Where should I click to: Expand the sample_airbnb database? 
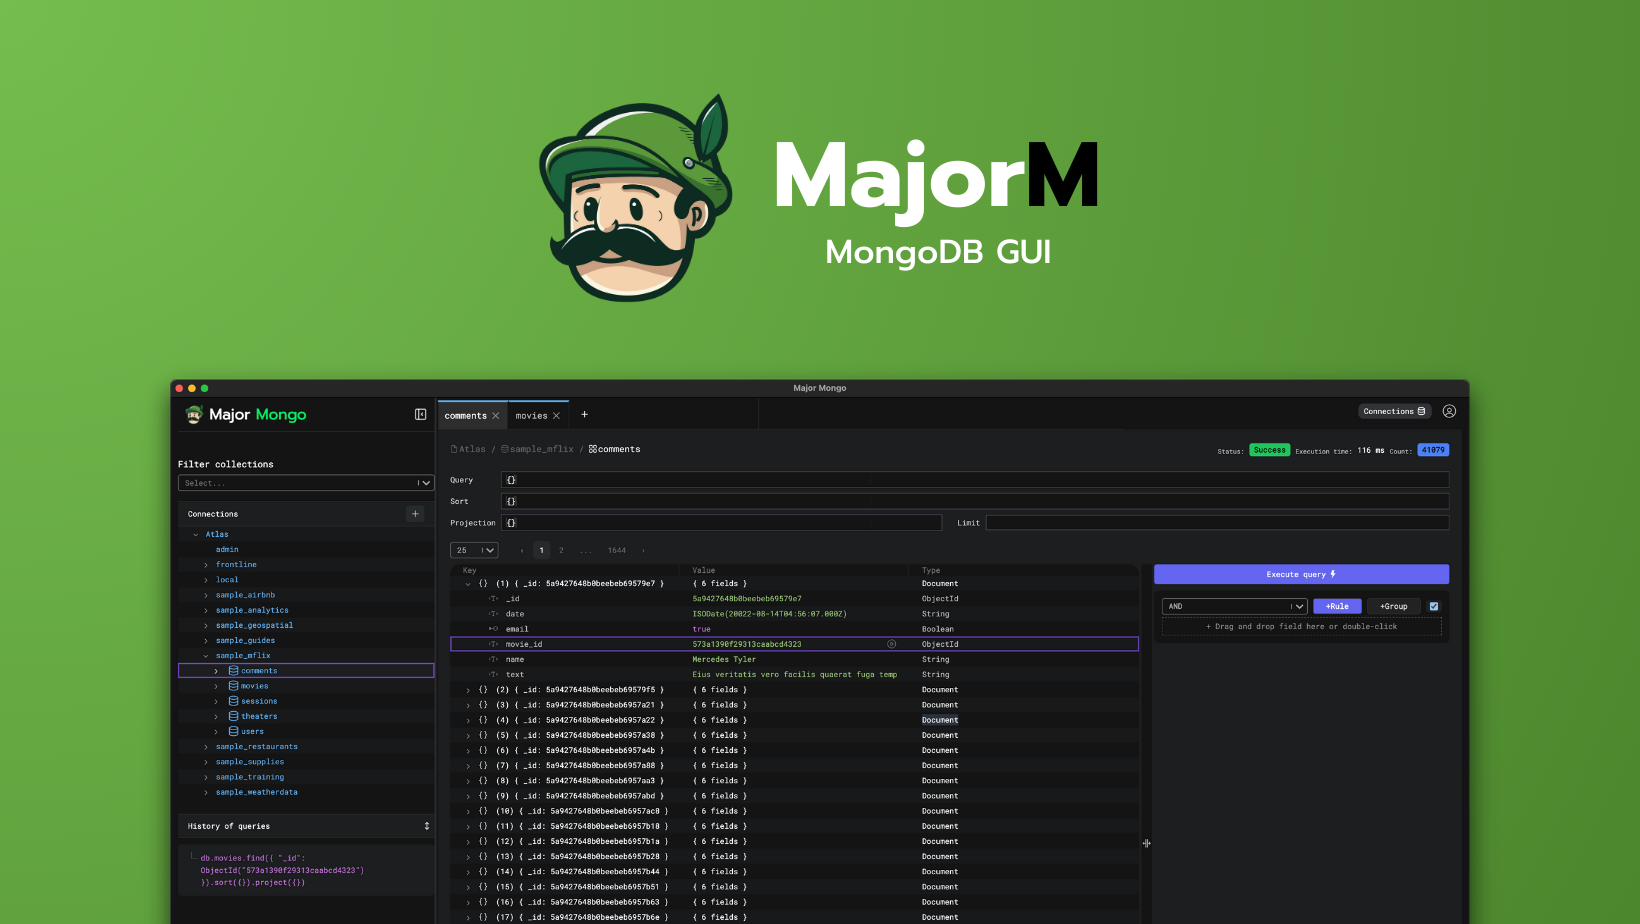(206, 595)
